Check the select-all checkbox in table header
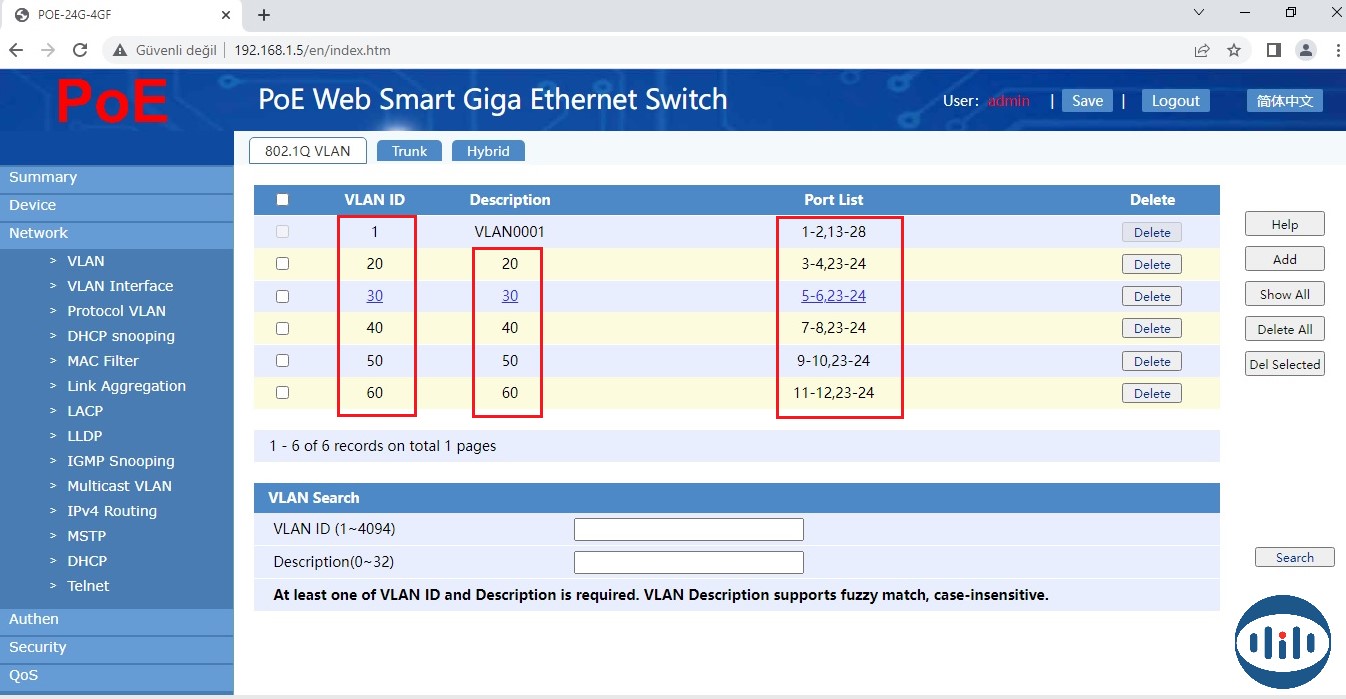This screenshot has width=1346, height=699. click(282, 200)
